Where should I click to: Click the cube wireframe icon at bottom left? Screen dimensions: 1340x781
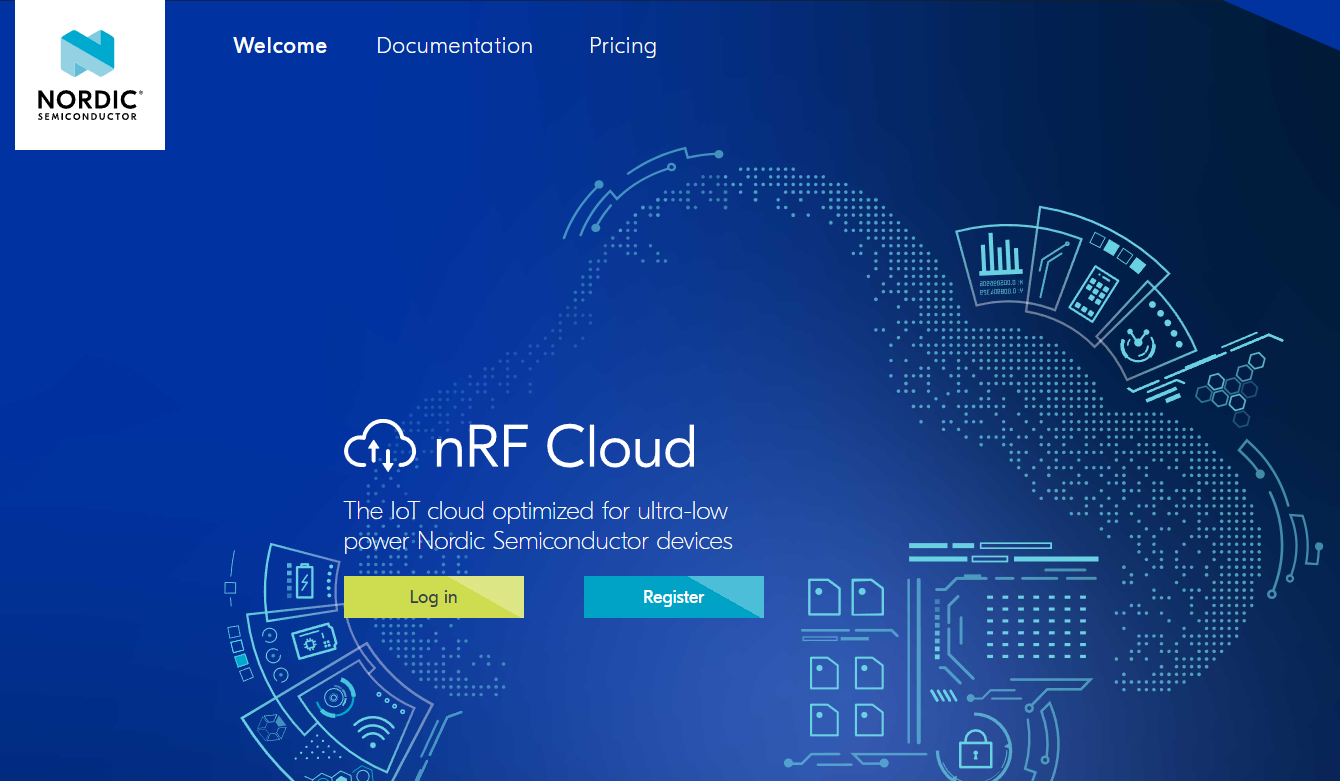[x=271, y=727]
